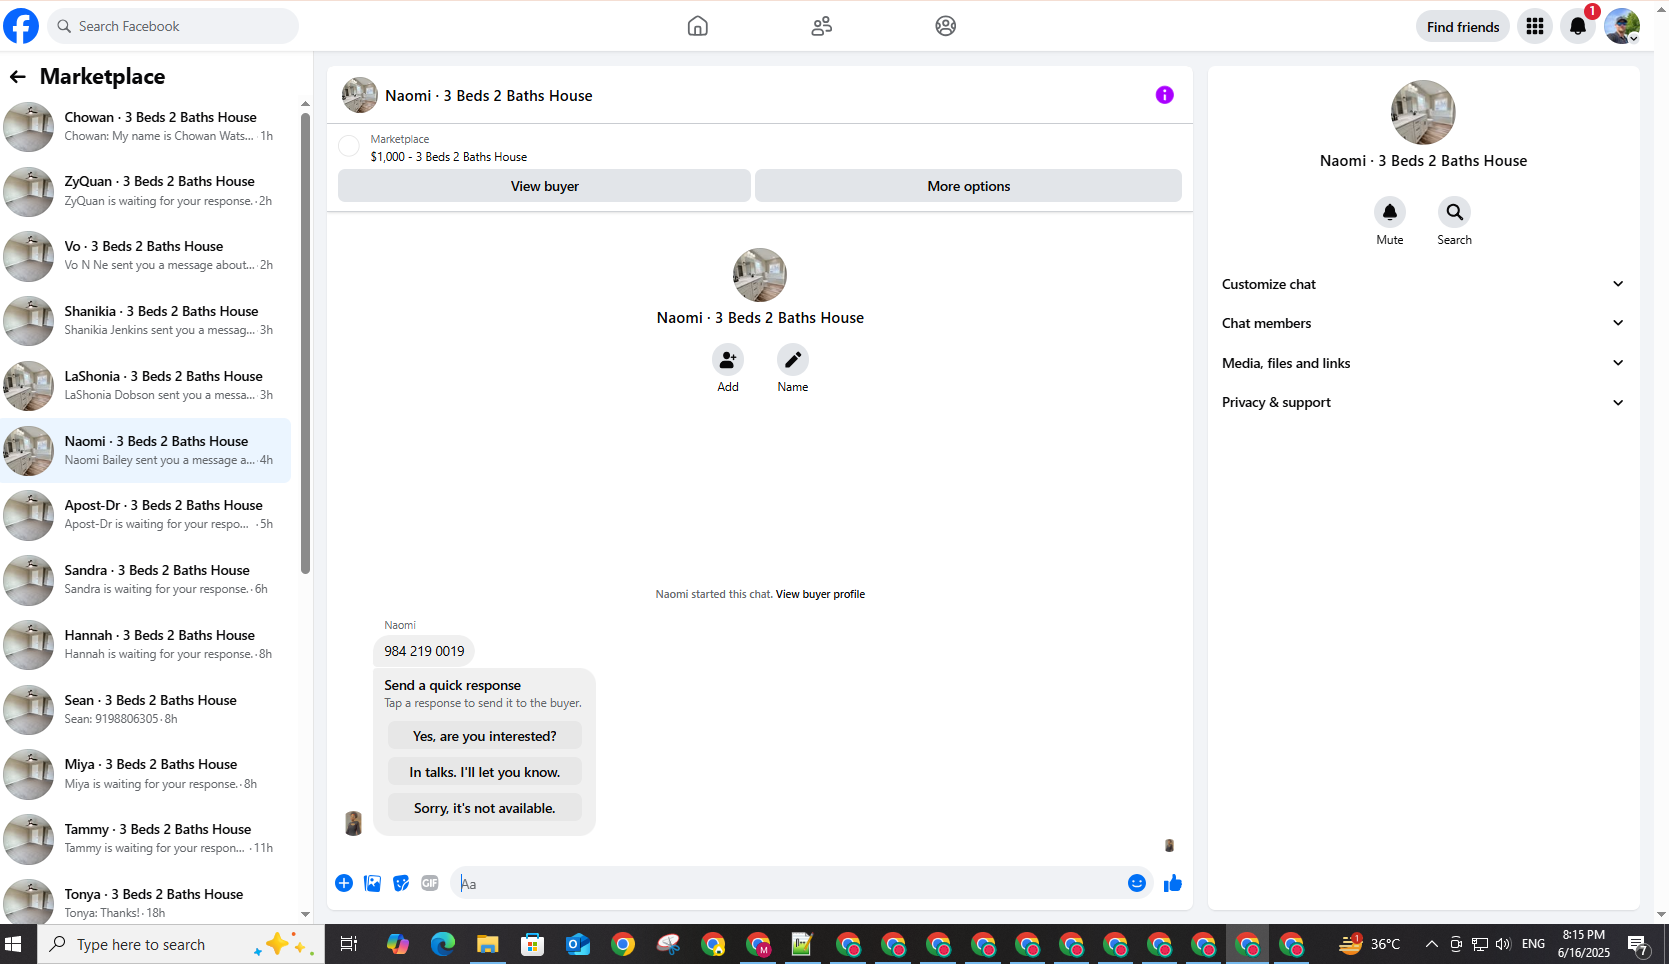Open the Groups icon in top bar
The height and width of the screenshot is (964, 1669).
(x=945, y=26)
